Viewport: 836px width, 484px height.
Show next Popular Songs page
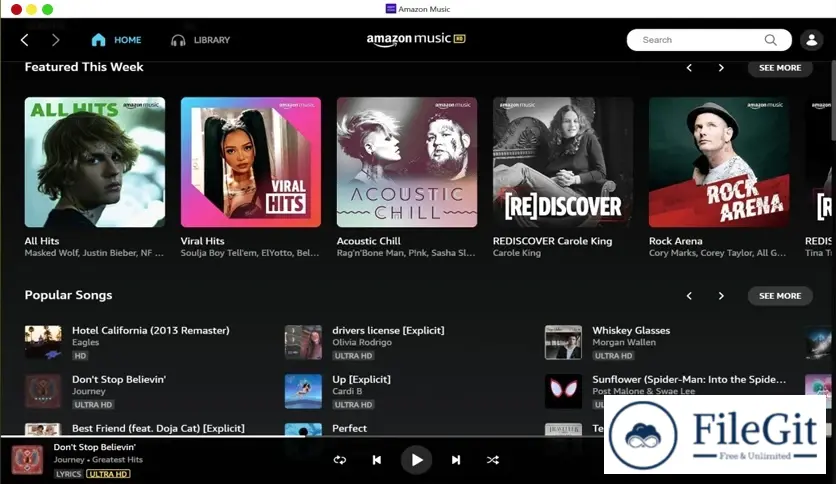pyautogui.click(x=721, y=296)
